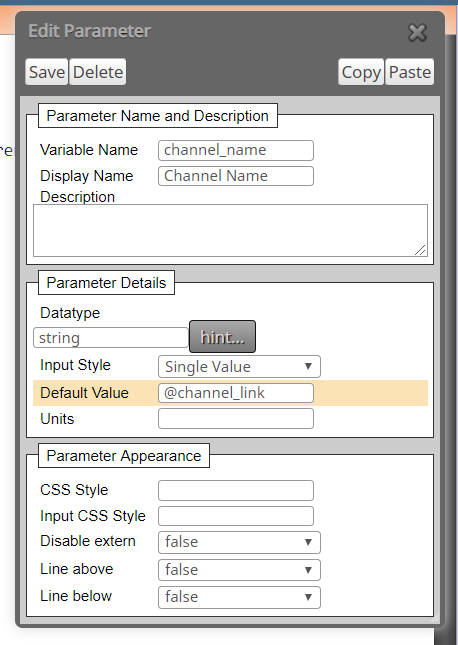Focus the Variable Name field

click(x=236, y=151)
